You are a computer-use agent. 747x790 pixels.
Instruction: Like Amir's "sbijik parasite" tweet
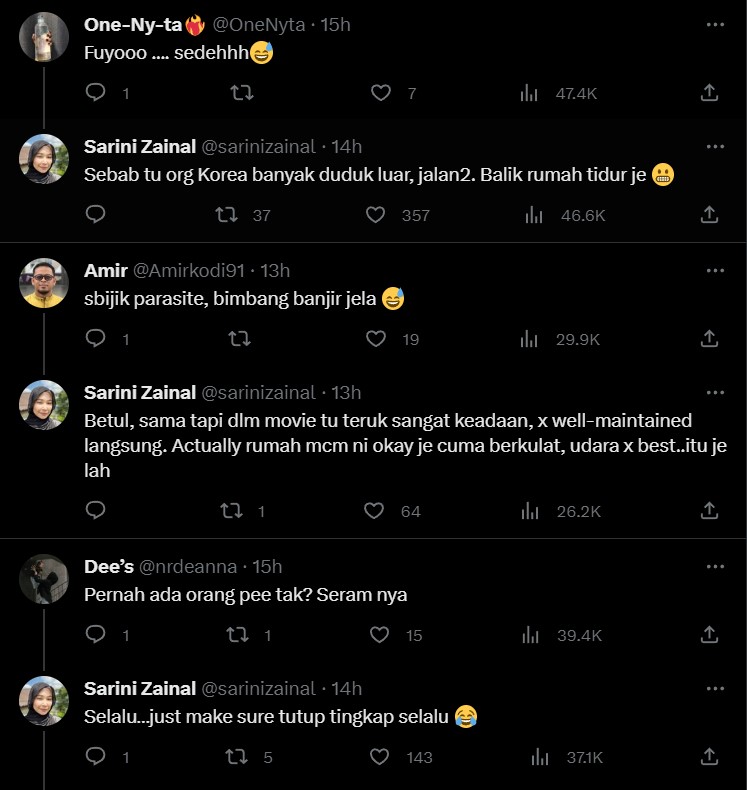[x=376, y=339]
